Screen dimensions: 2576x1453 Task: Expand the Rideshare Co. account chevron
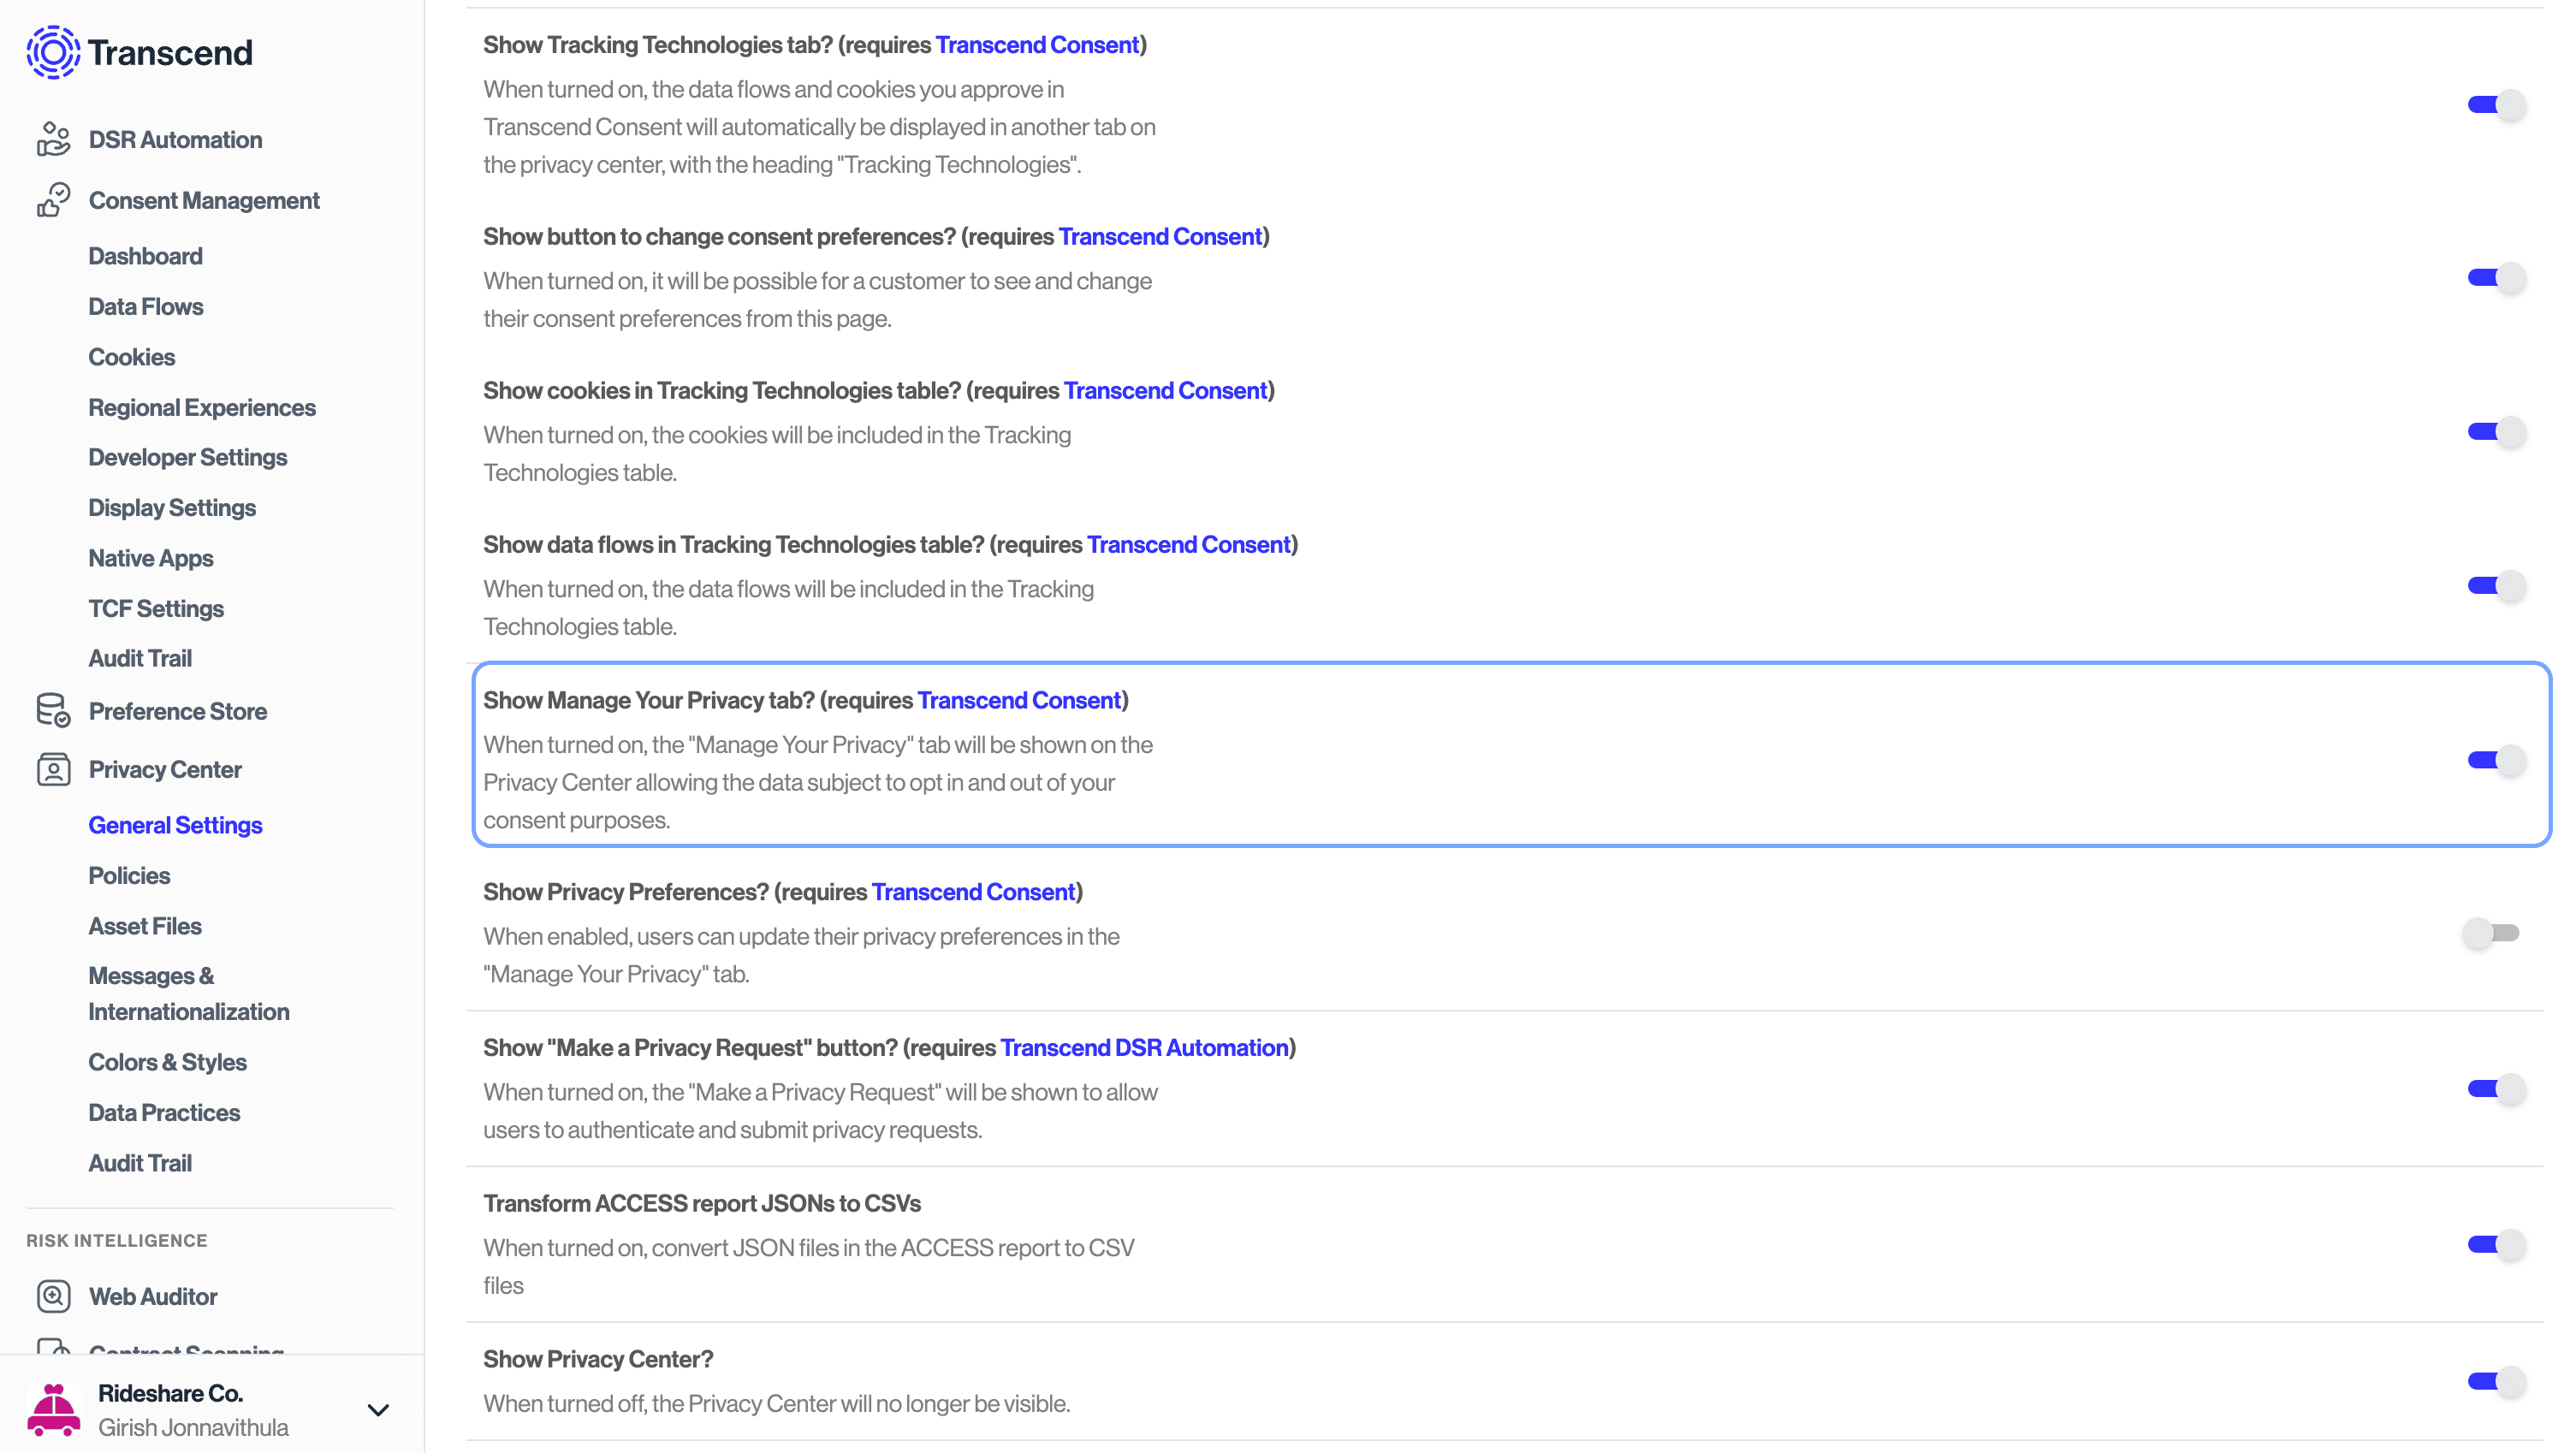(x=378, y=1410)
